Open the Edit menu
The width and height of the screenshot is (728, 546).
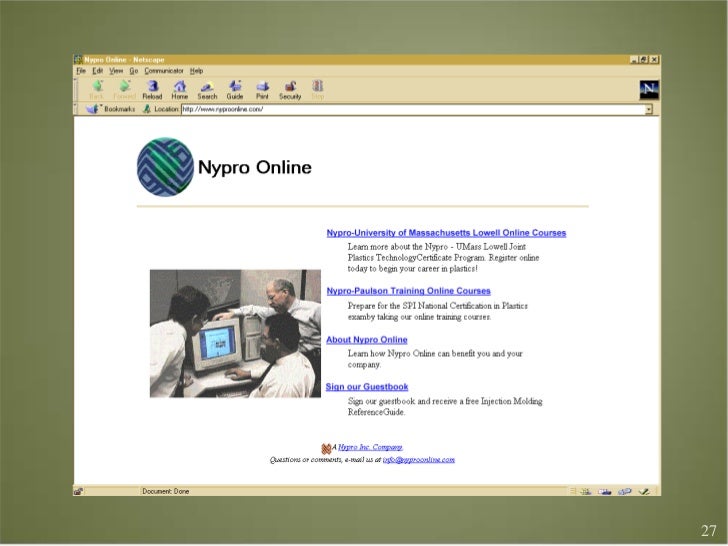pos(98,71)
